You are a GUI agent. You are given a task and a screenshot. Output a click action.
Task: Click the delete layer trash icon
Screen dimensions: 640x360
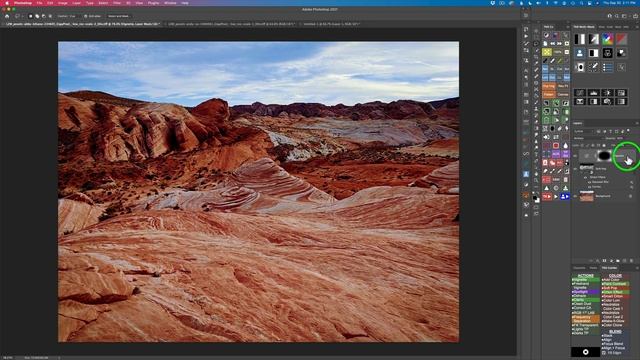pyautogui.click(x=631, y=260)
